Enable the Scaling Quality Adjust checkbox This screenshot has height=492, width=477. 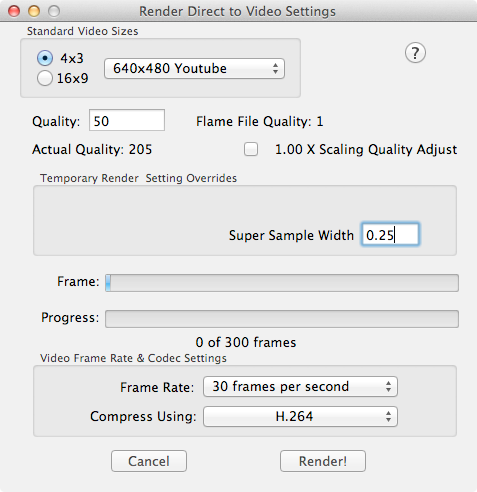[x=251, y=149]
